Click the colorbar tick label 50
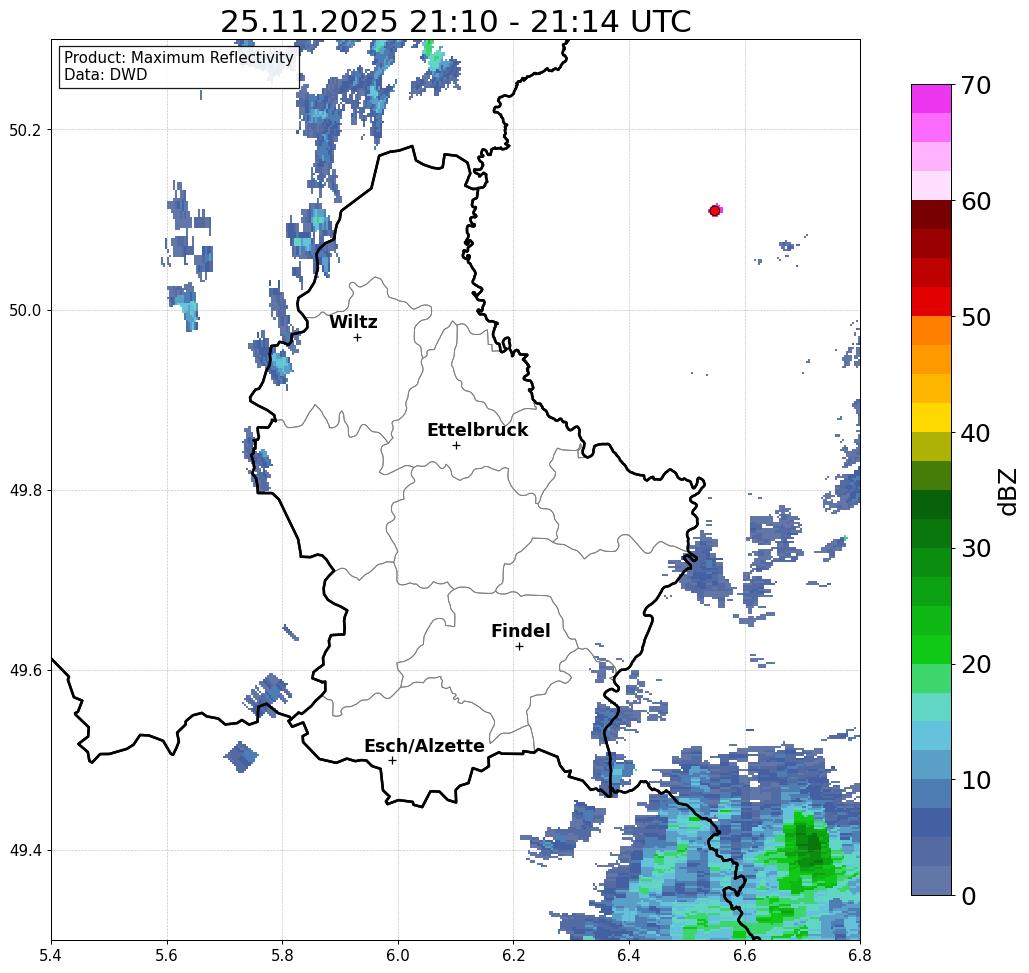The width and height of the screenshot is (1029, 973). (976, 317)
